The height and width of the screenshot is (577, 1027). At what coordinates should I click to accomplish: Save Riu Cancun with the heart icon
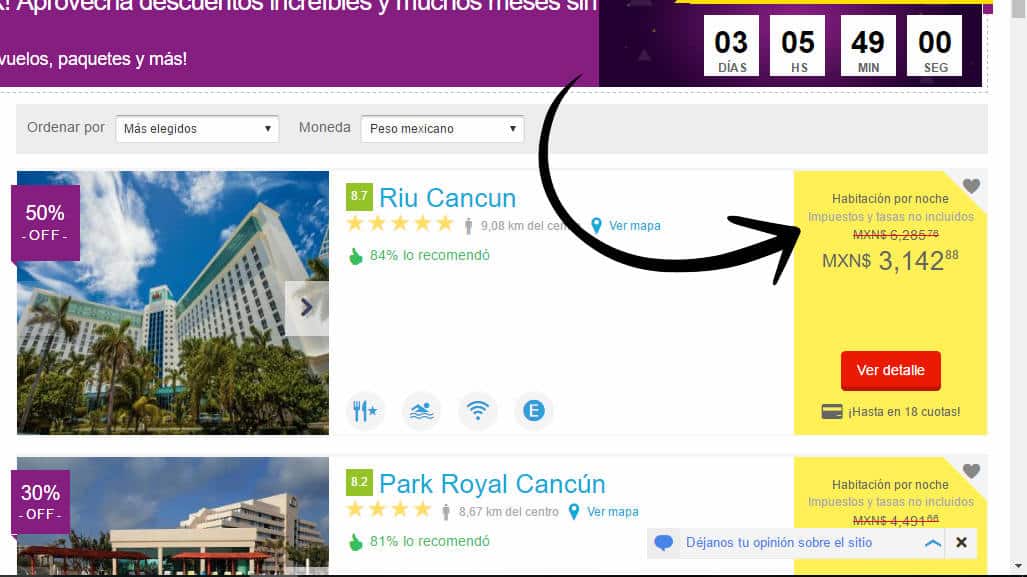point(971,186)
